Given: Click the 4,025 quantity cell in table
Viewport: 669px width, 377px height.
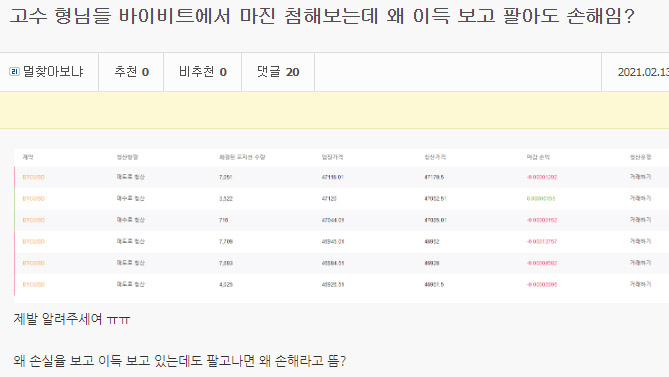Looking at the screenshot, I should point(226,284).
